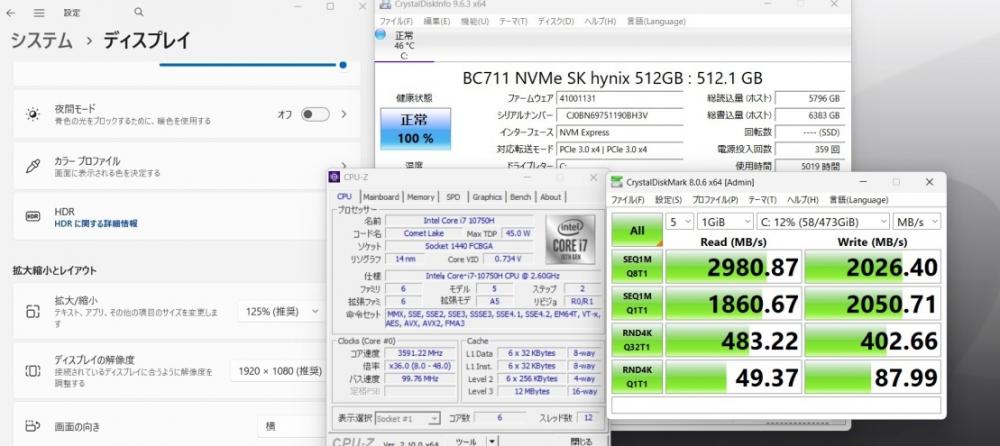Open the C: 12% drive selection dropdown
Viewport: 1000px width, 446px height.
(823, 221)
